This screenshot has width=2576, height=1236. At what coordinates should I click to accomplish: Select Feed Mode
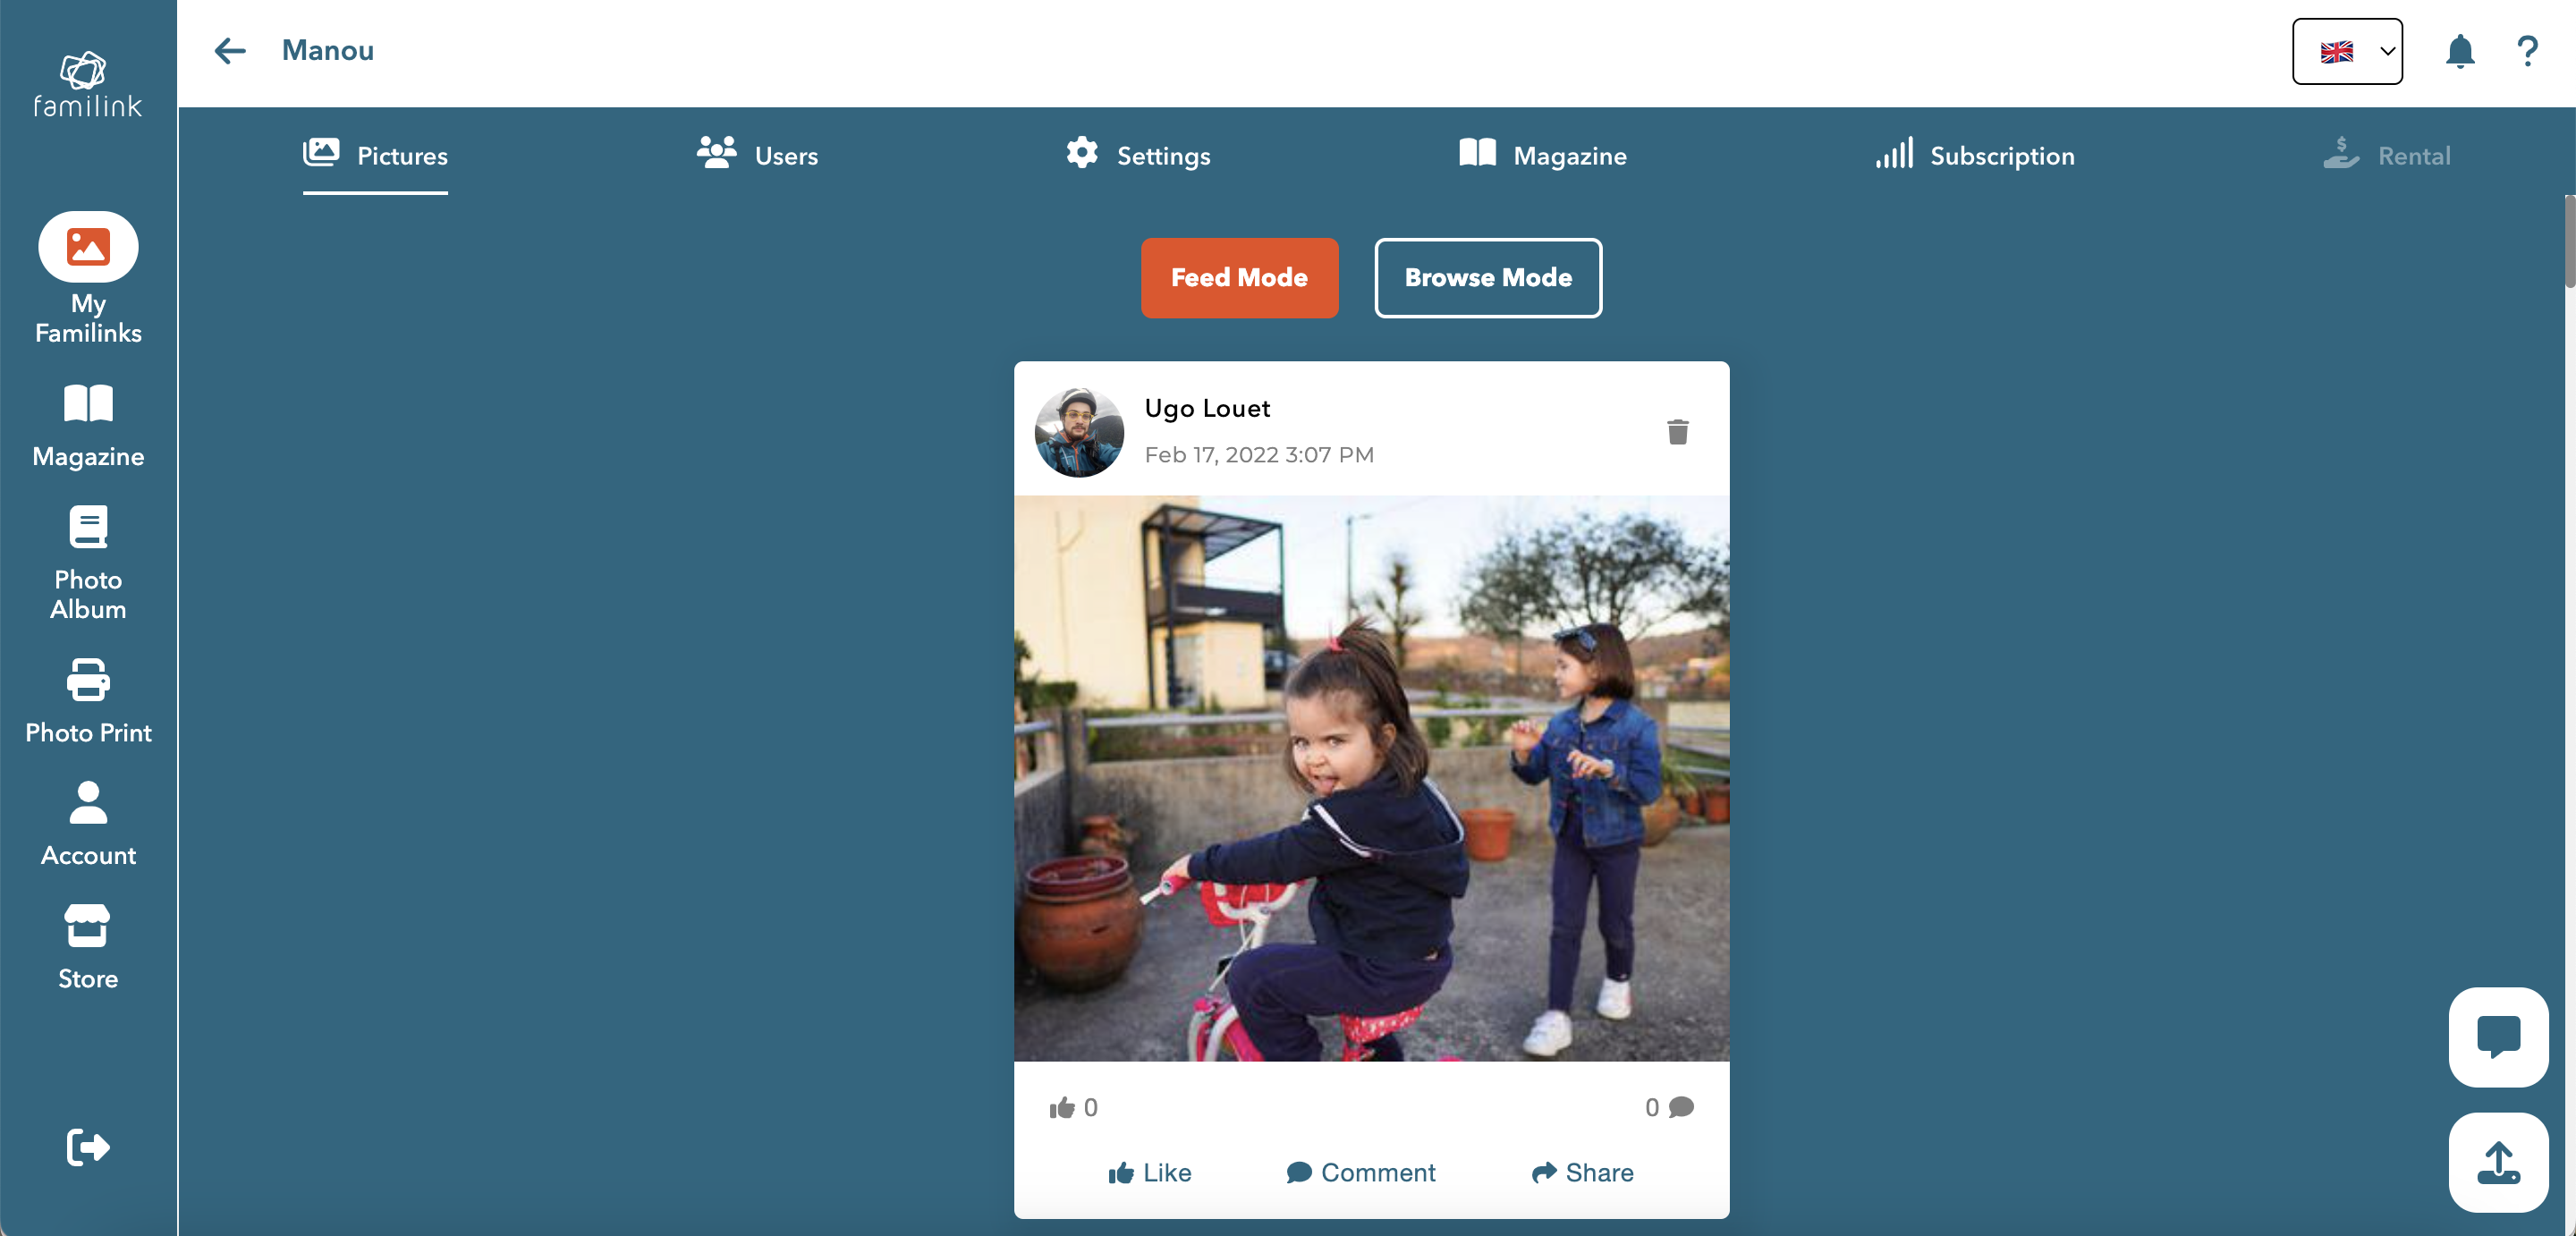click(x=1239, y=277)
